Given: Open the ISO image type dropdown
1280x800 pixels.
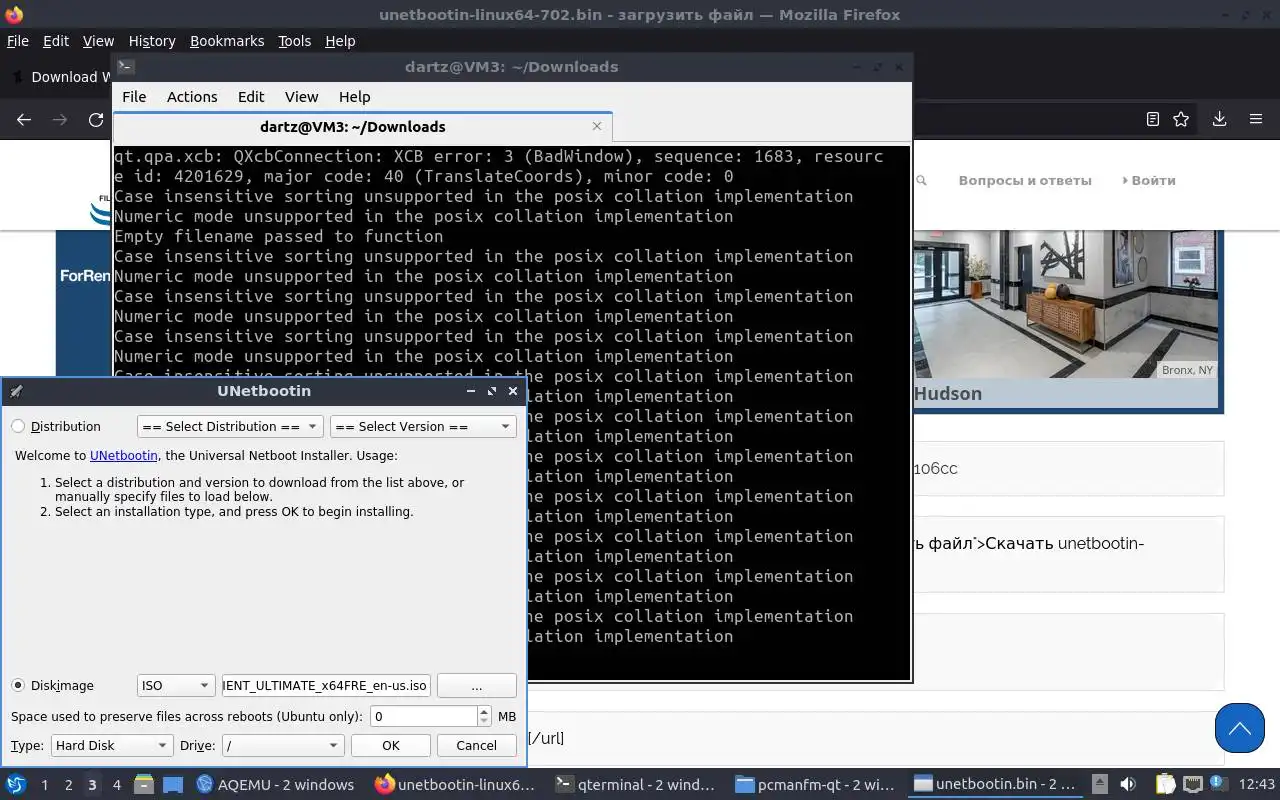Looking at the screenshot, I should tap(176, 685).
